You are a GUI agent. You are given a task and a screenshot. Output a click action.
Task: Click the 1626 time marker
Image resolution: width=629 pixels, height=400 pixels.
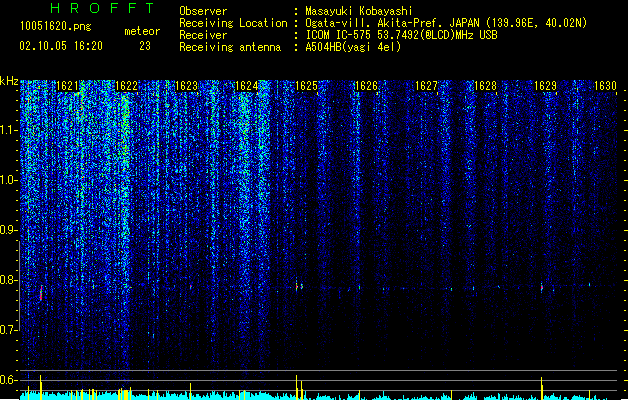[366, 86]
